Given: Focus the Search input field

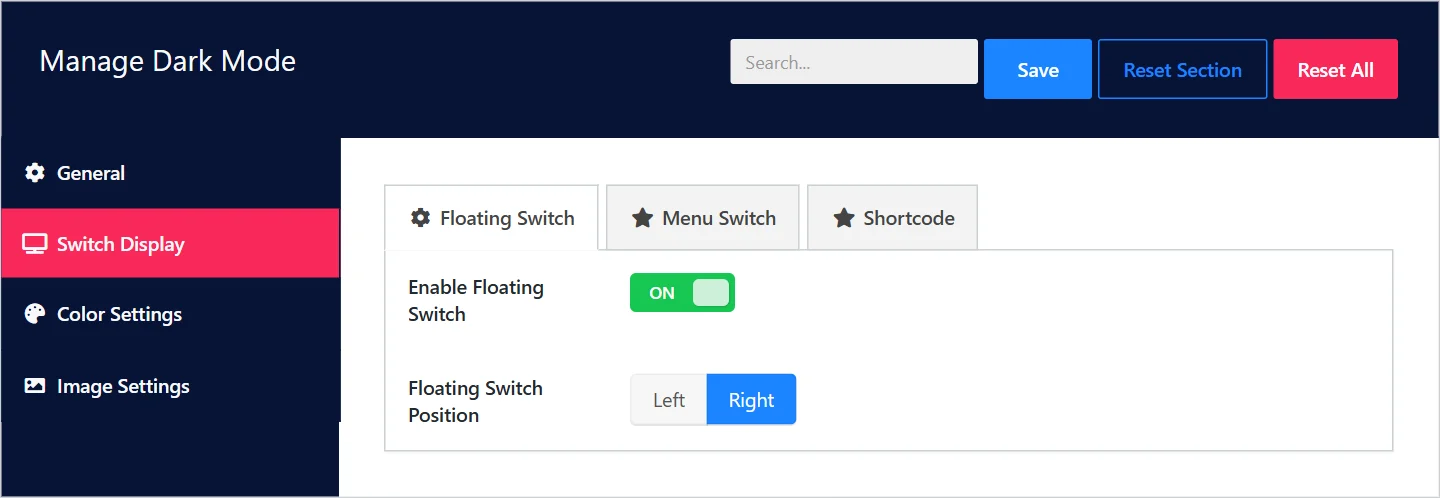Looking at the screenshot, I should coord(854,62).
